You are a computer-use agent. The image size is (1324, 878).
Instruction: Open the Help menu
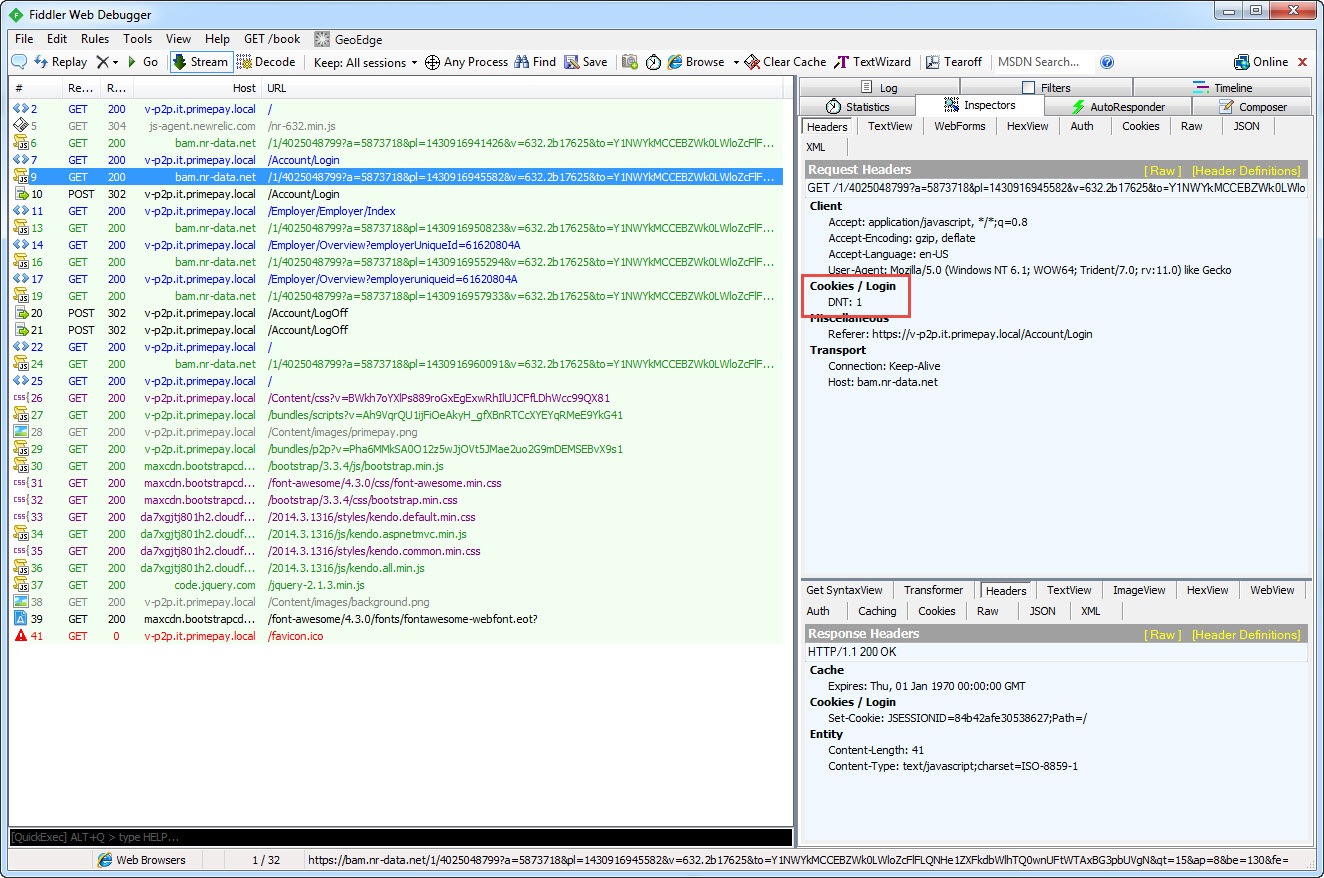217,39
